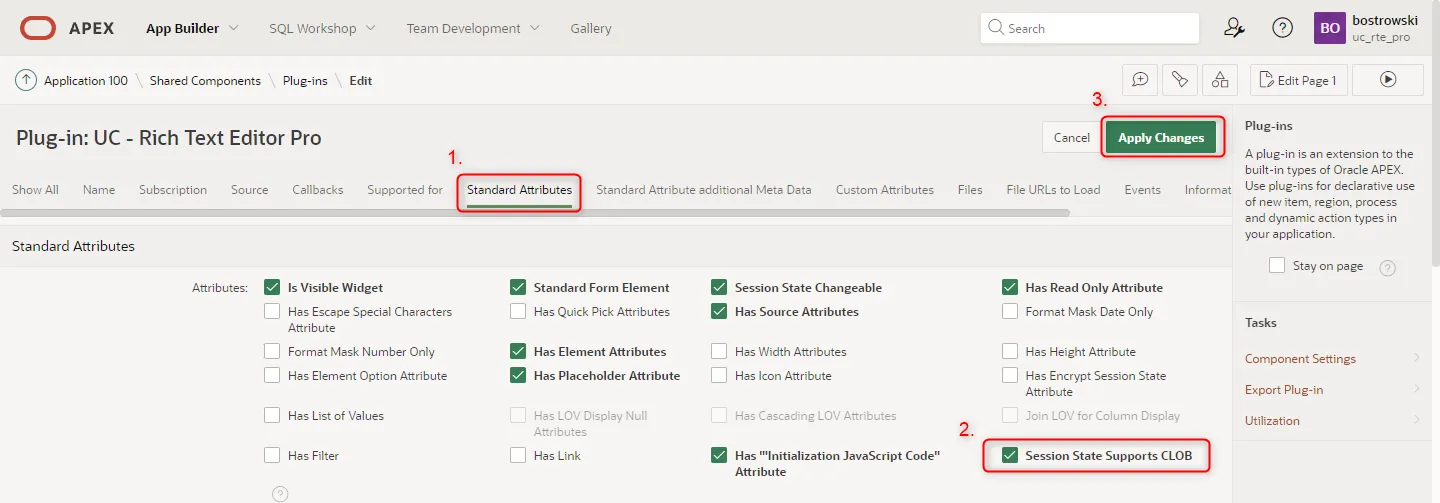Viewport: 1440px width, 503px height.
Task: Open the SQL Workshop dropdown menu
Action: pos(322,28)
